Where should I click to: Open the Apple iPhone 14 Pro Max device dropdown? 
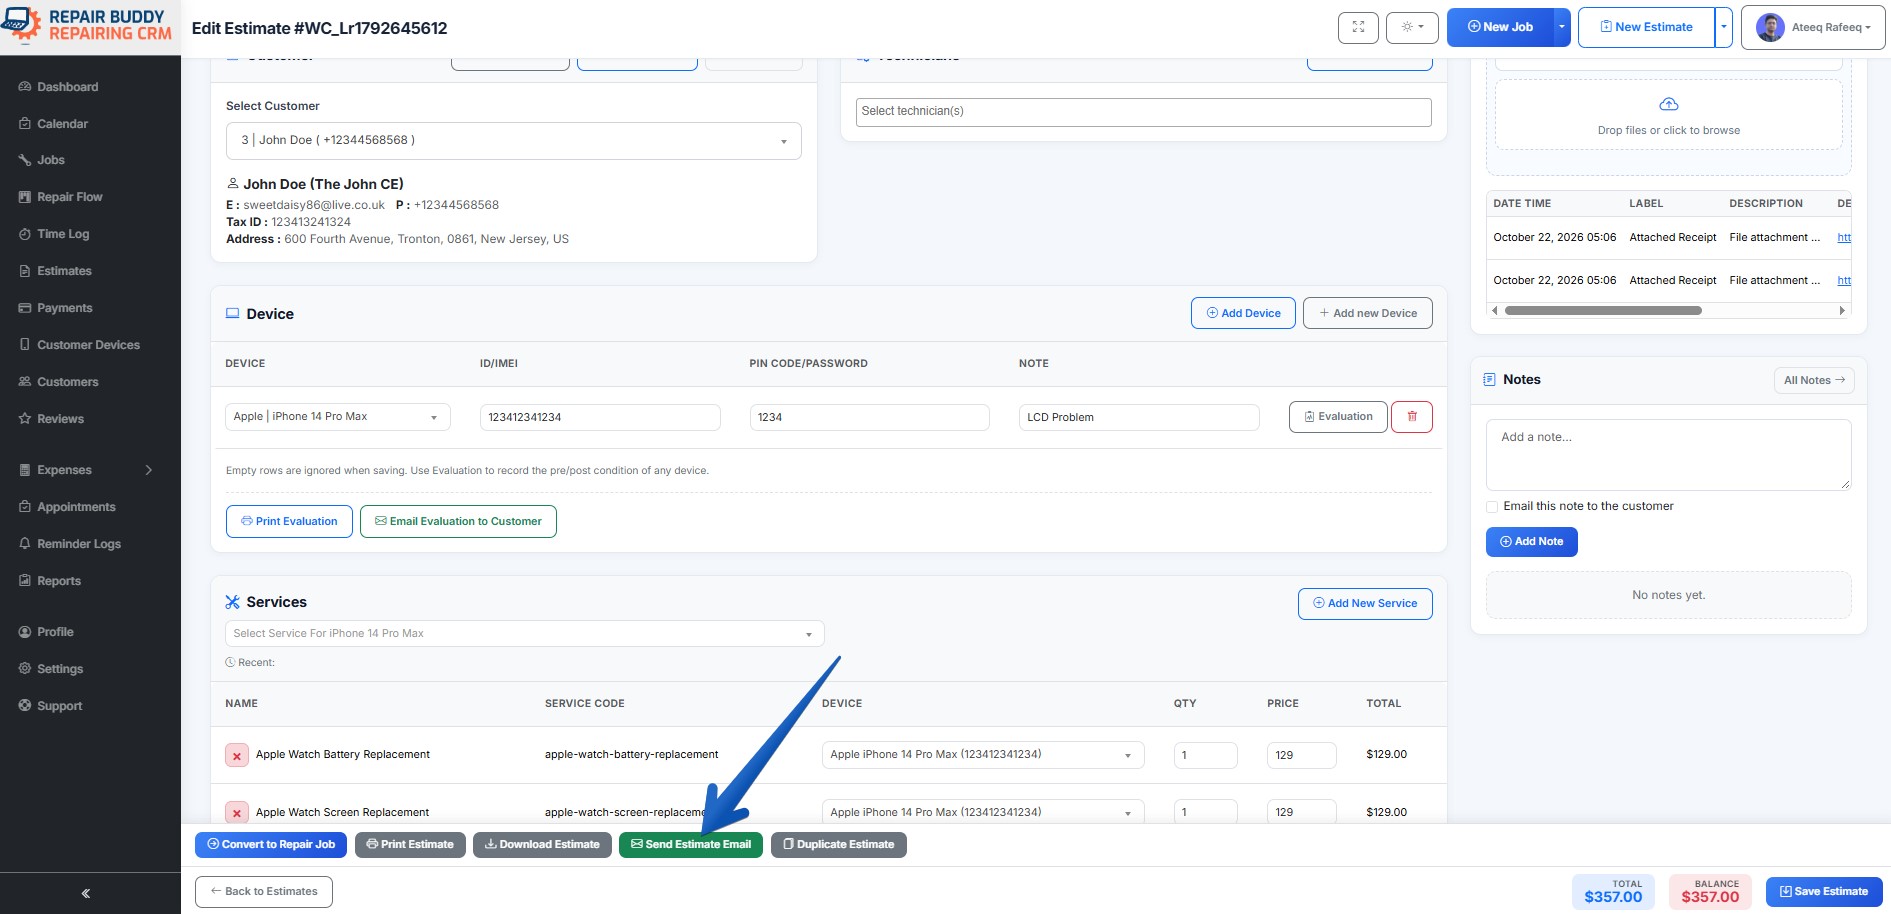338,417
